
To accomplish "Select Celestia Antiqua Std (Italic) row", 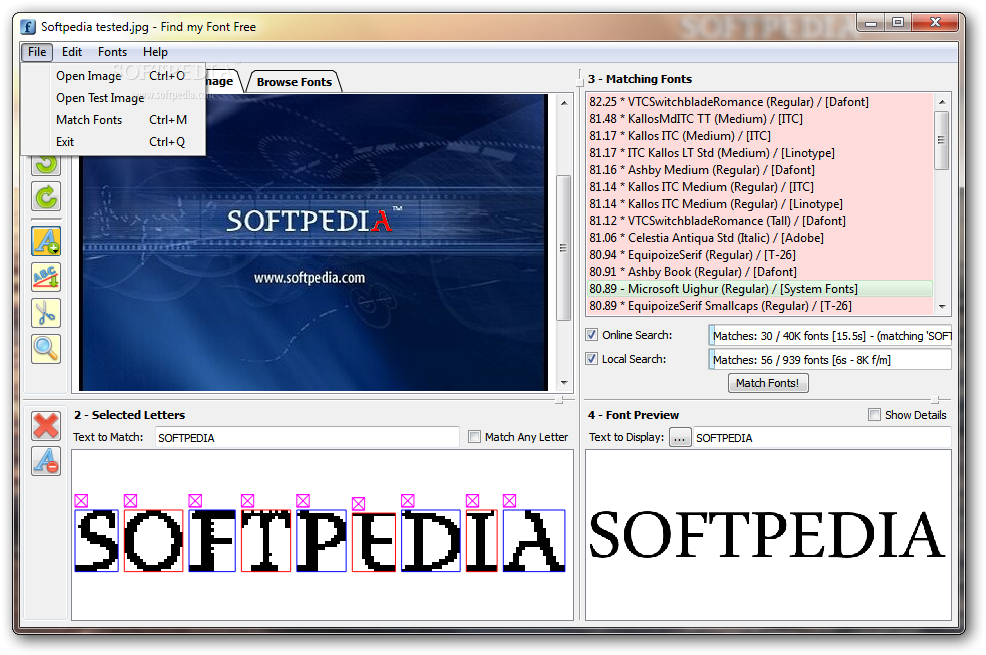I will [760, 238].
